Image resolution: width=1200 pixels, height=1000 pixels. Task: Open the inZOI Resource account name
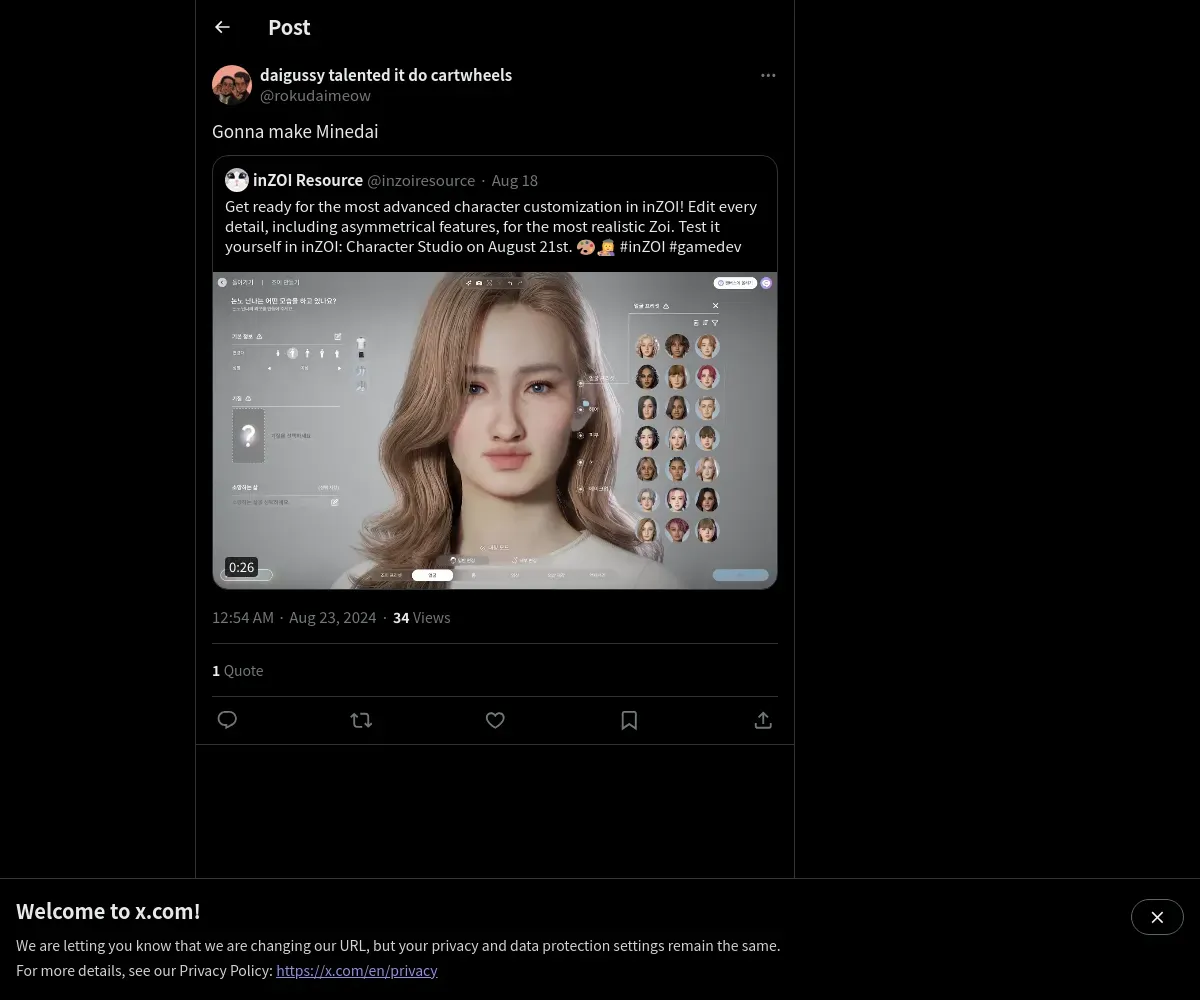tap(308, 180)
